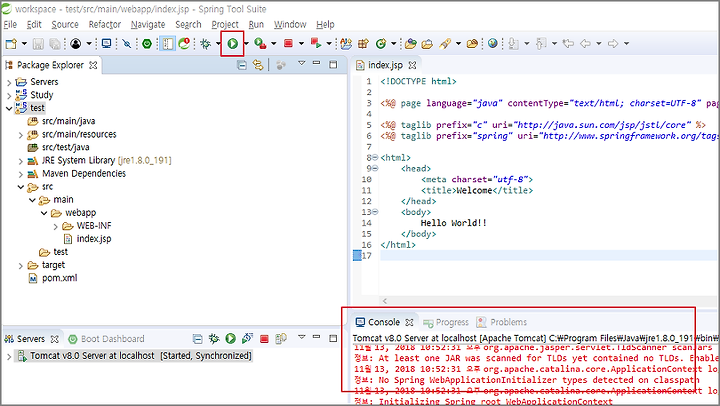Expand Maven Dependencies node
The image size is (720, 406).
pos(21,175)
